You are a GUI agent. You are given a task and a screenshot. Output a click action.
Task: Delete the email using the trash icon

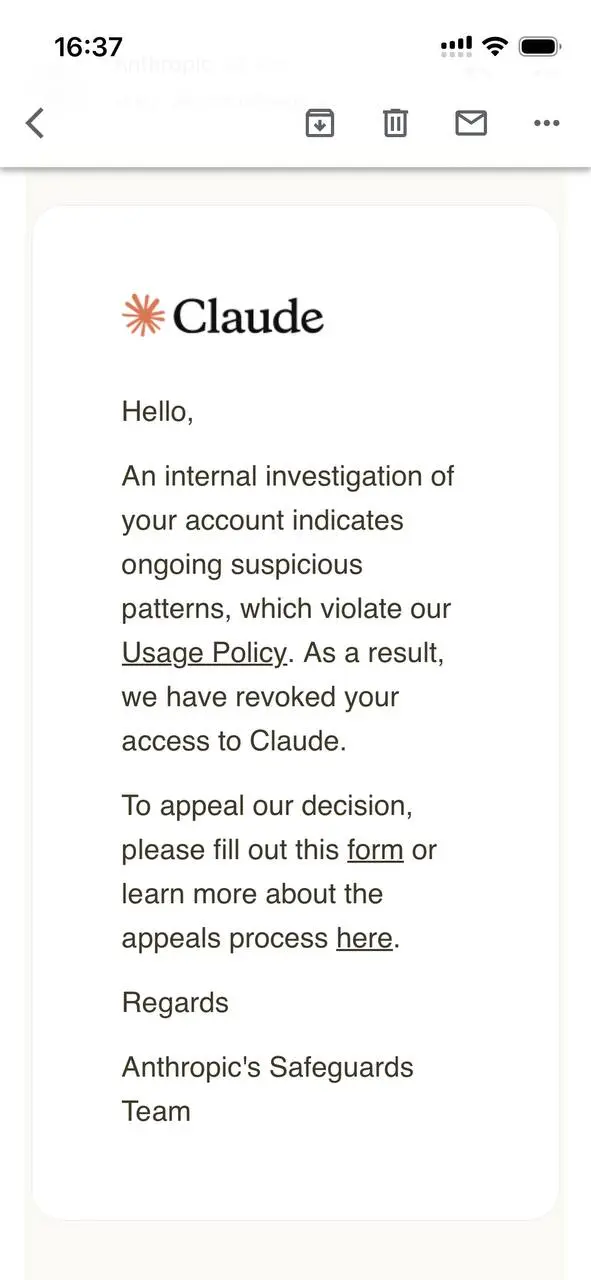[x=396, y=123]
